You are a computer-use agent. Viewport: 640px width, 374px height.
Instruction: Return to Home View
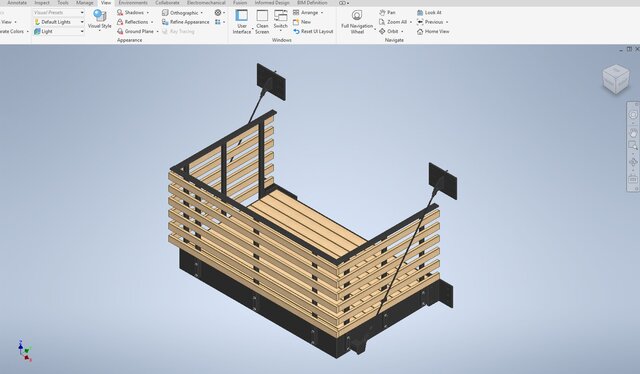point(433,31)
